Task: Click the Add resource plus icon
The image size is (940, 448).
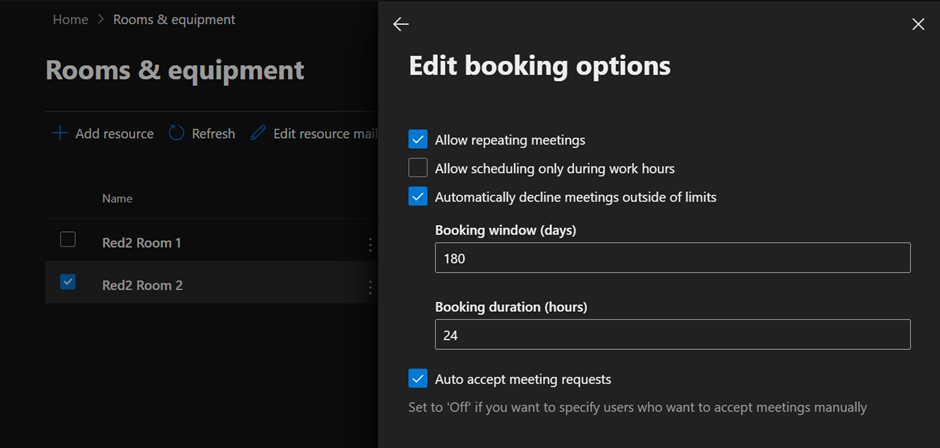Action: 60,133
